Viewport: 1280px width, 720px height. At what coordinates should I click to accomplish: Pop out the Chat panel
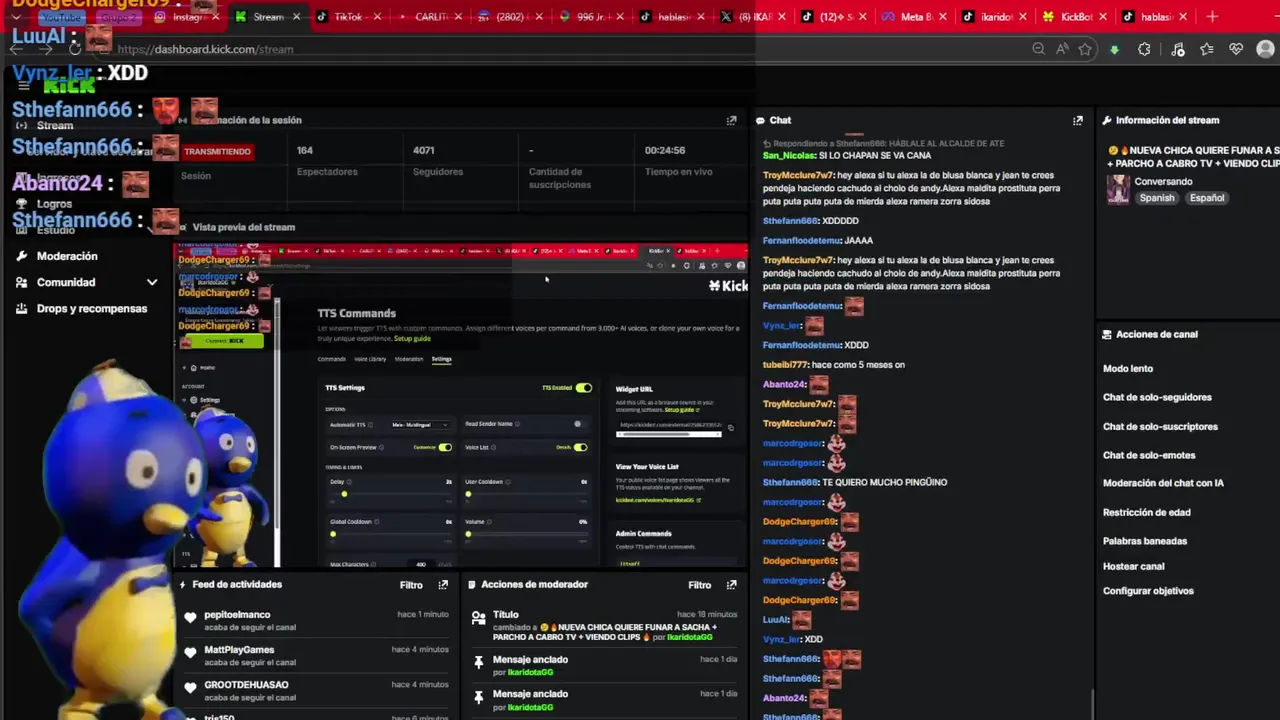[x=1077, y=120]
